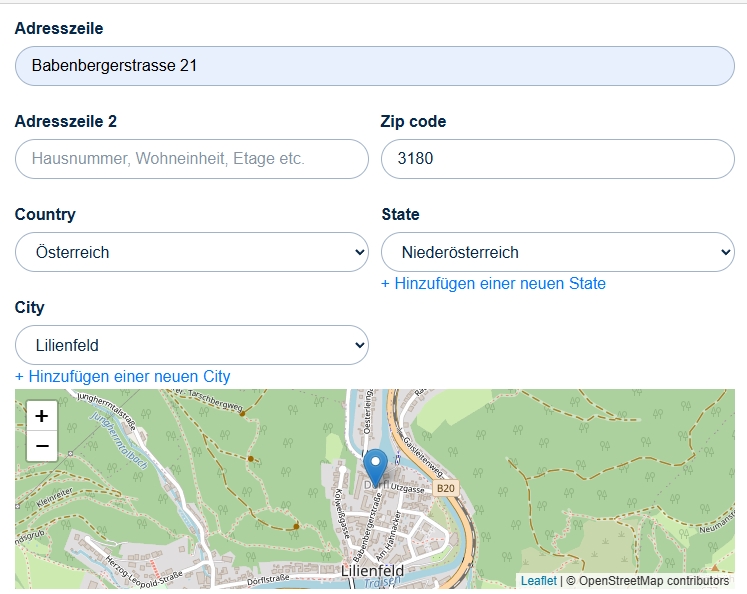747x594 pixels.
Task: Click into the Adresszeile 2 input field
Action: pos(192,159)
